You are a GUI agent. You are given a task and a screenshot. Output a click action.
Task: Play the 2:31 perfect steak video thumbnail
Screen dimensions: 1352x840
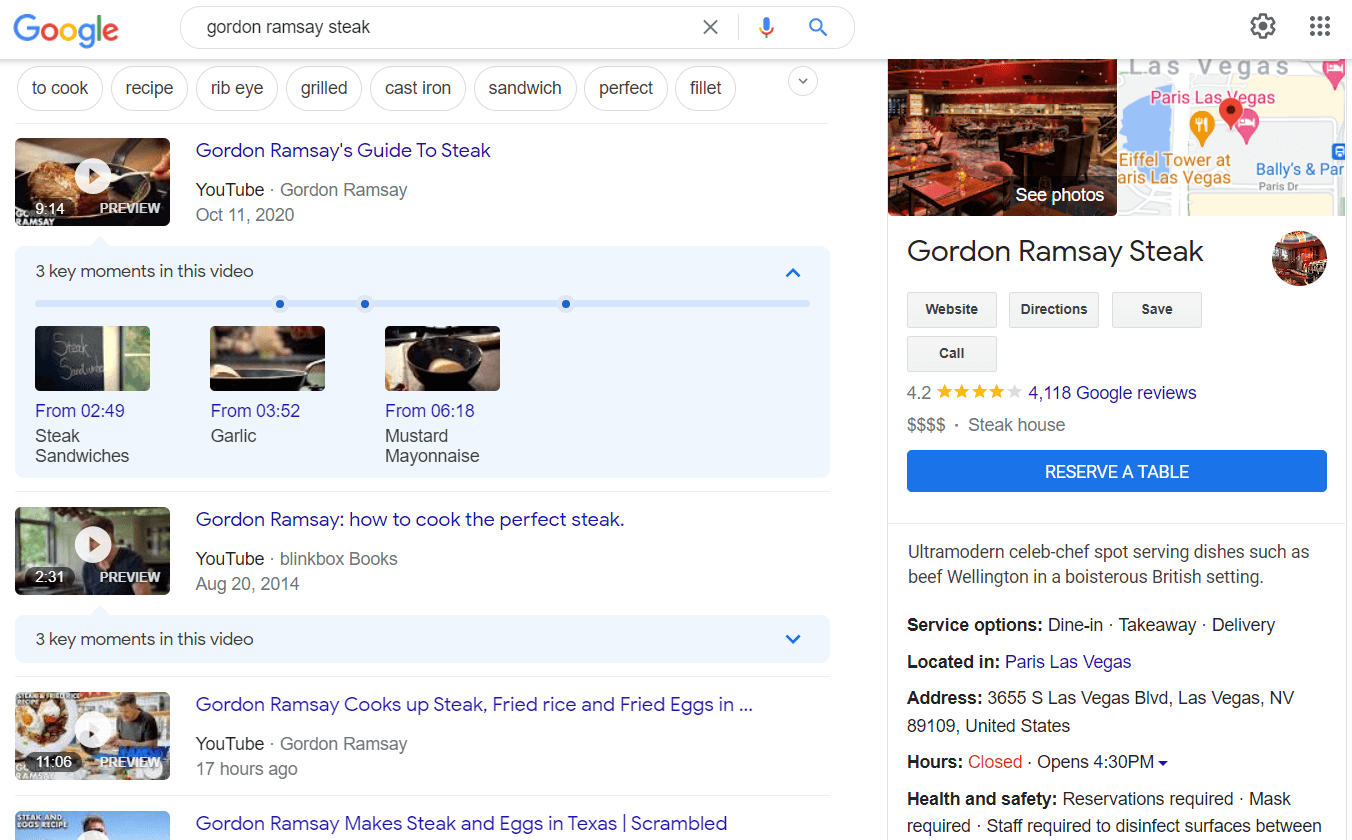click(x=92, y=551)
